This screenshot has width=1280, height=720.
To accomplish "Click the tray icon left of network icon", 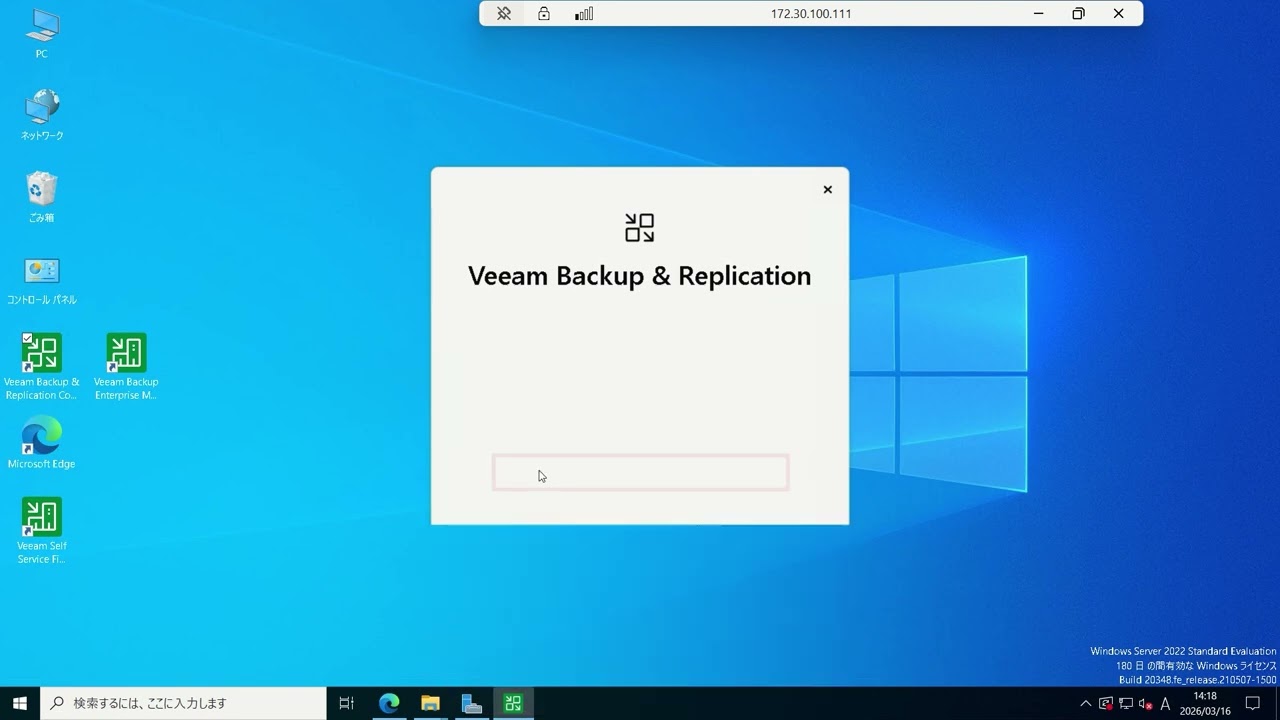I will coord(1106,704).
